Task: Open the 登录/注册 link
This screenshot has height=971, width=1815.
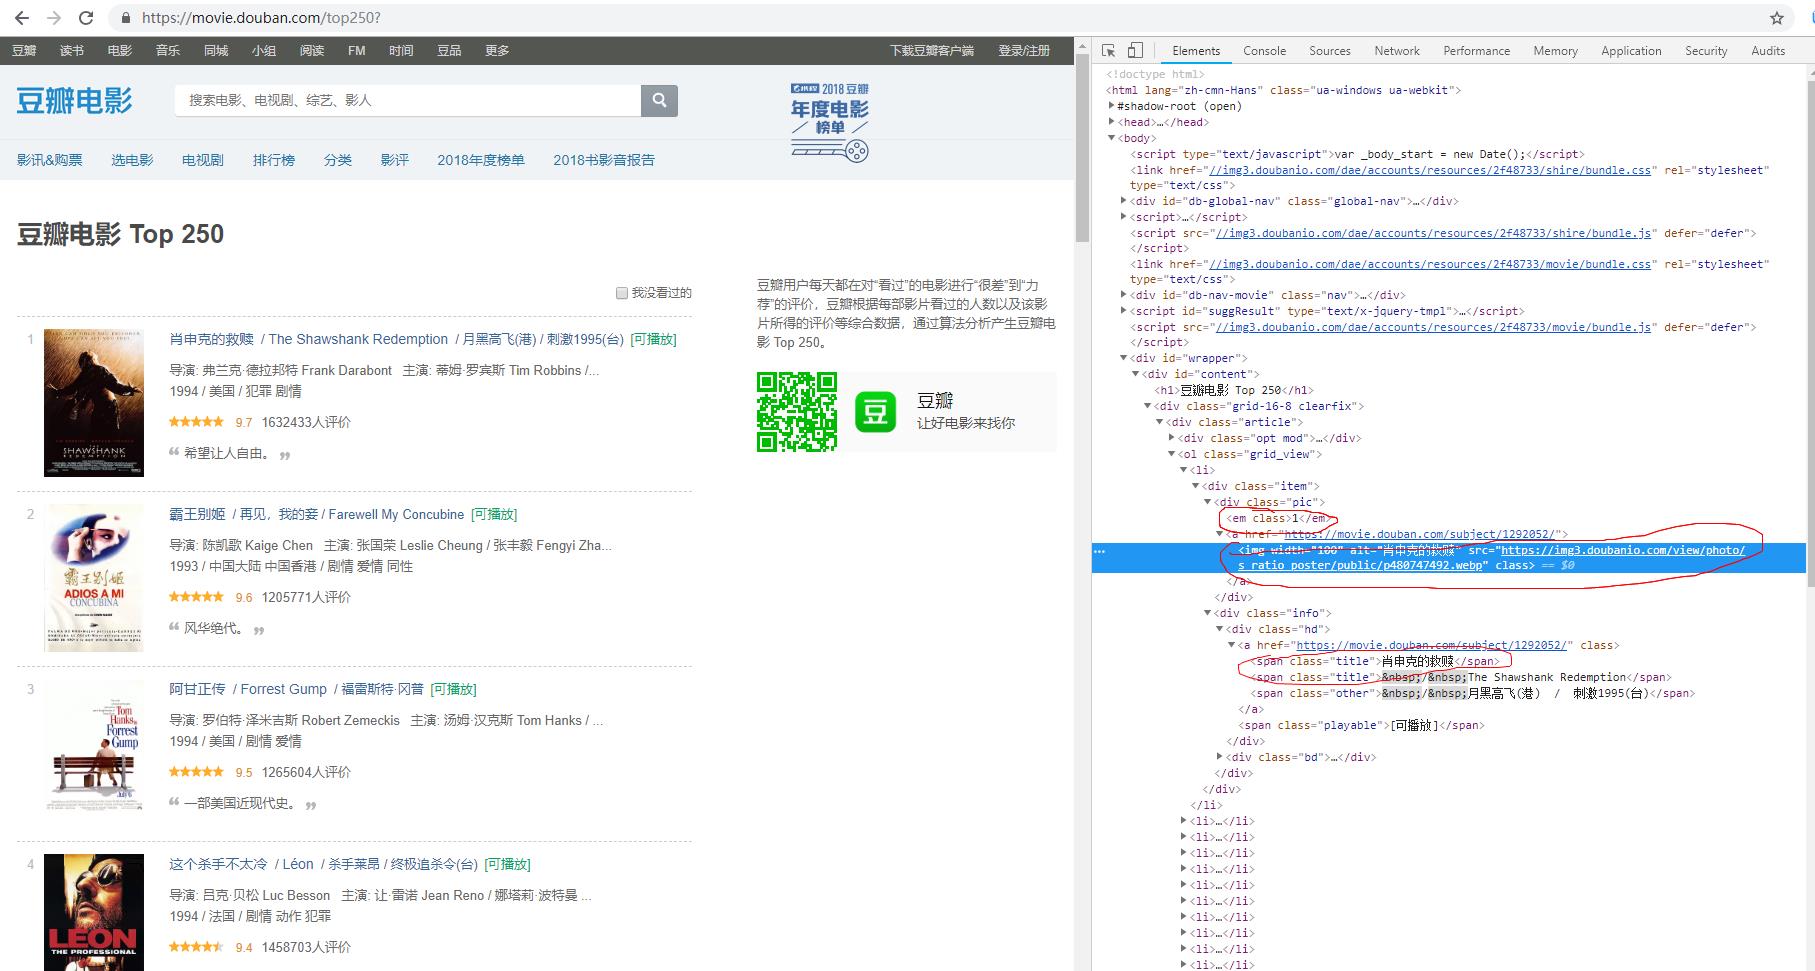Action: pyautogui.click(x=1022, y=50)
